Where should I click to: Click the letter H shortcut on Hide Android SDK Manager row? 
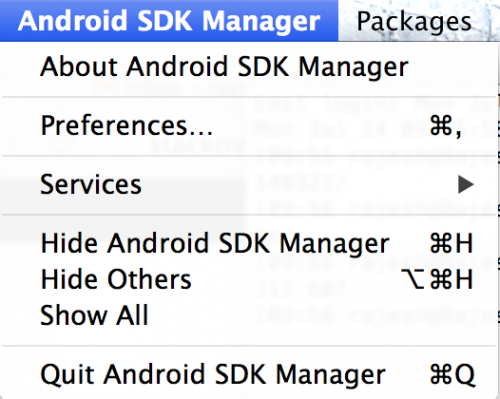[464, 243]
